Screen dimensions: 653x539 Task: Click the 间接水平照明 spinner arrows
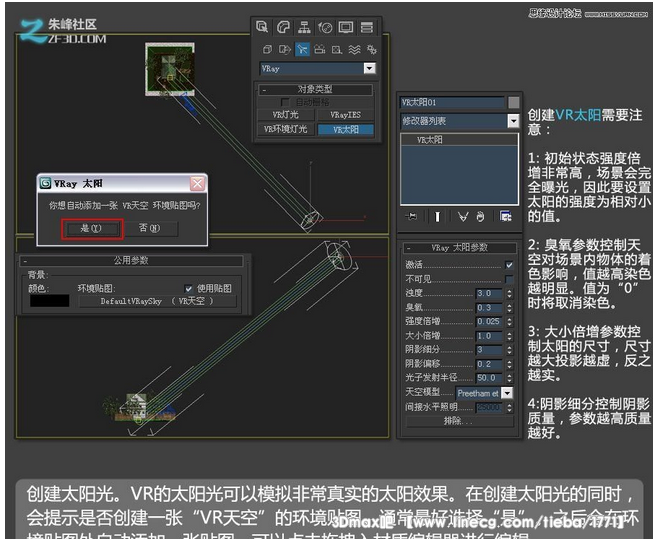point(509,407)
